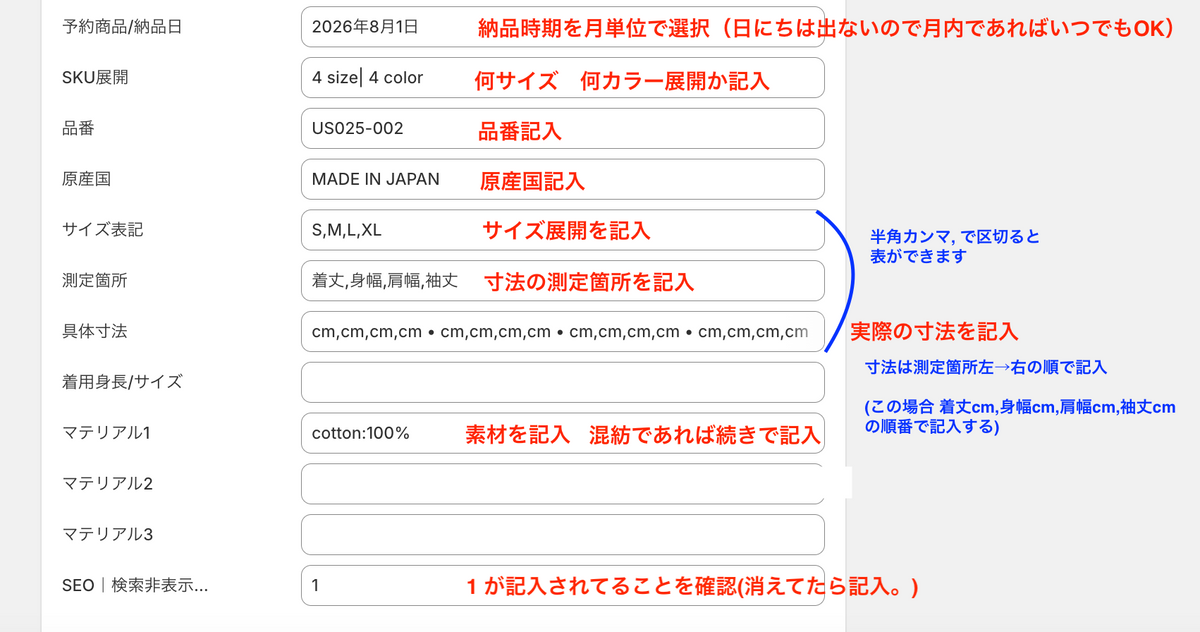The height and width of the screenshot is (632, 1200).
Task: Click the SKU展開 input field
Action: point(562,78)
